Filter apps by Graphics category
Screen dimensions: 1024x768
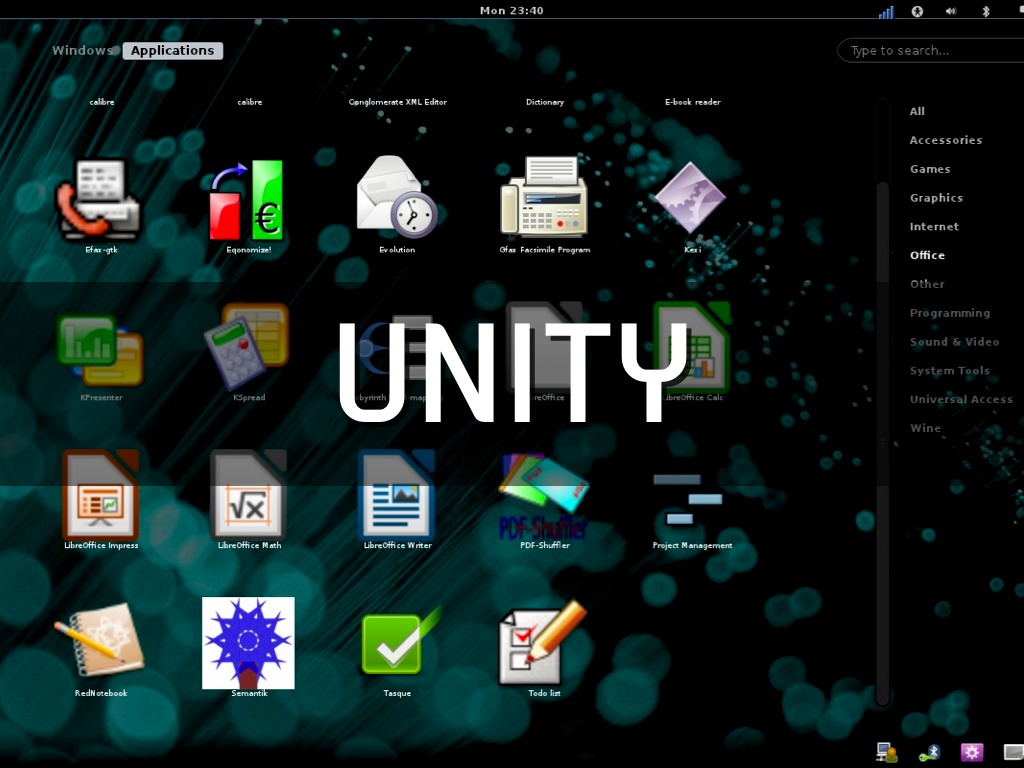click(936, 198)
